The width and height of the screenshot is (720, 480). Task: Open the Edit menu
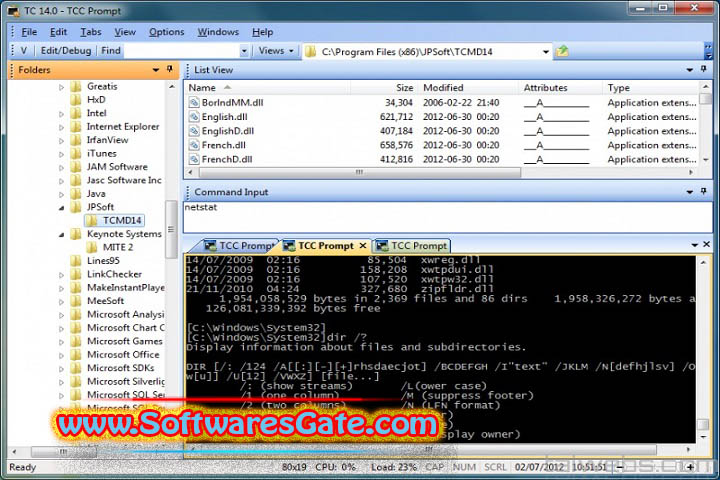[58, 32]
